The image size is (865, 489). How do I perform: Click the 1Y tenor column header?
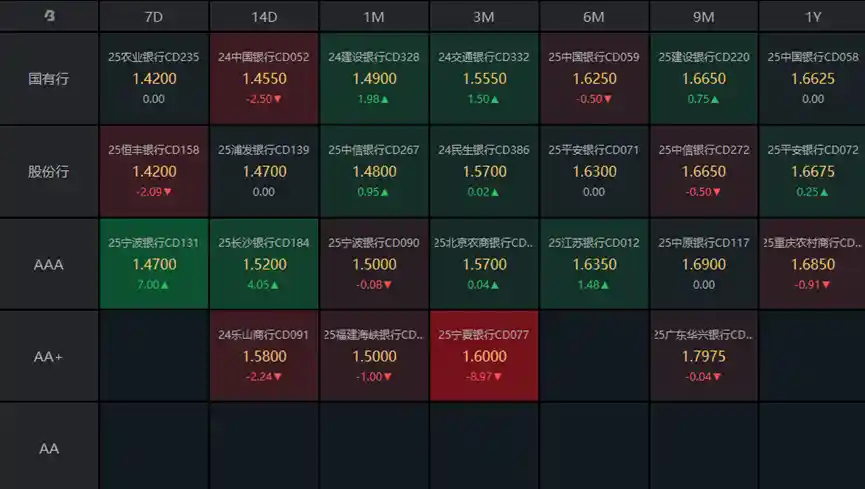click(x=812, y=17)
